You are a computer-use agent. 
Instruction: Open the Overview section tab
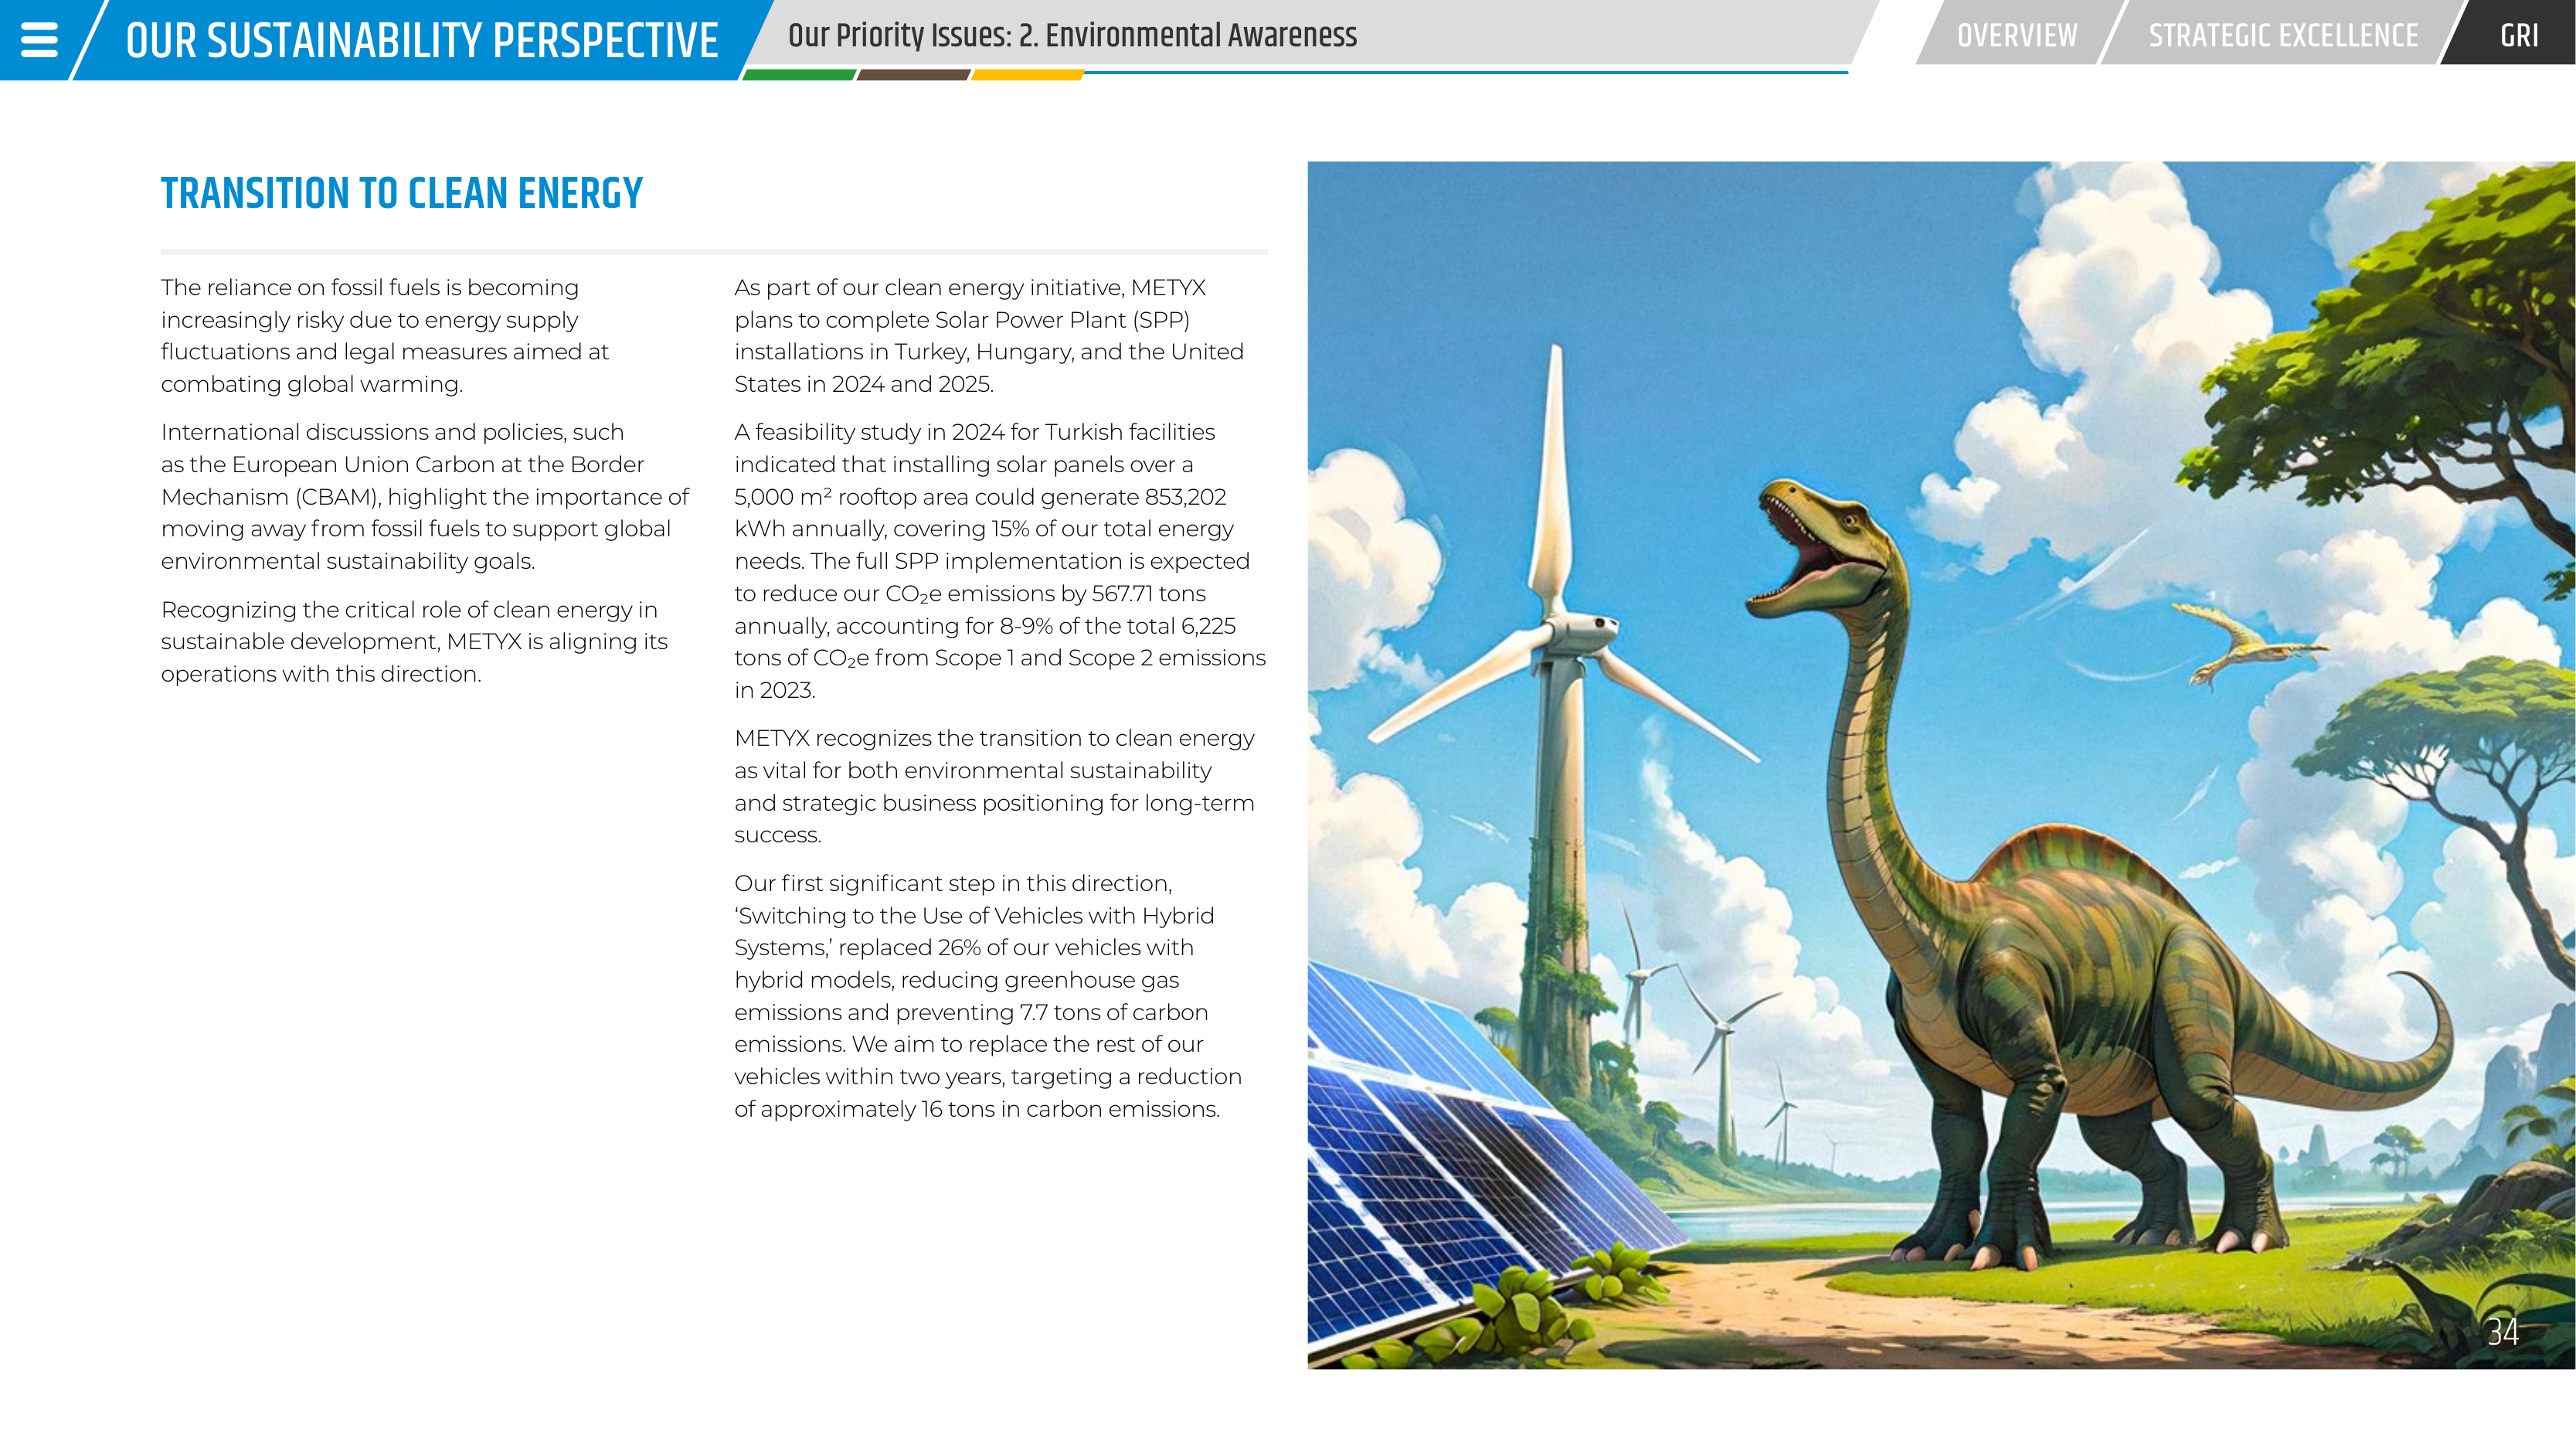point(2017,36)
